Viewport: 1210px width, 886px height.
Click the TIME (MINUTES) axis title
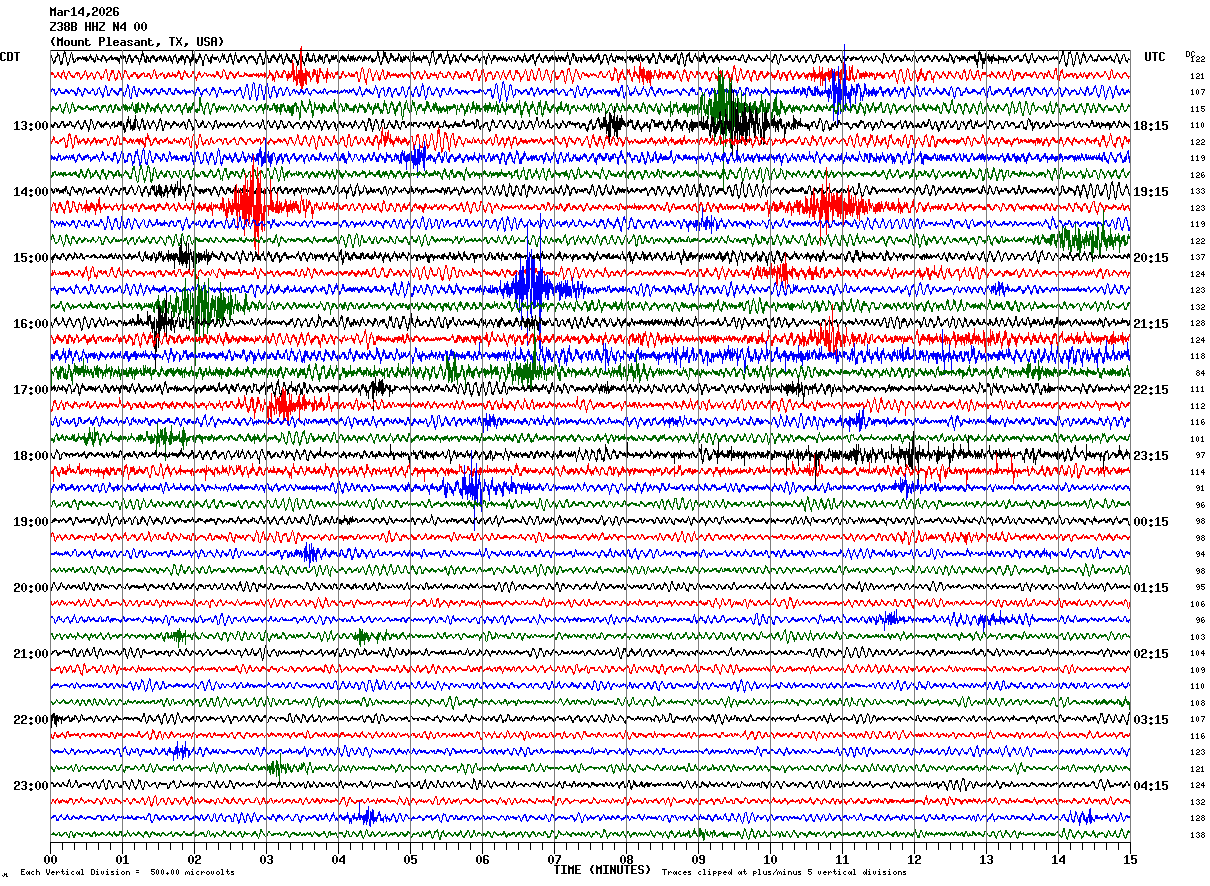coord(602,870)
